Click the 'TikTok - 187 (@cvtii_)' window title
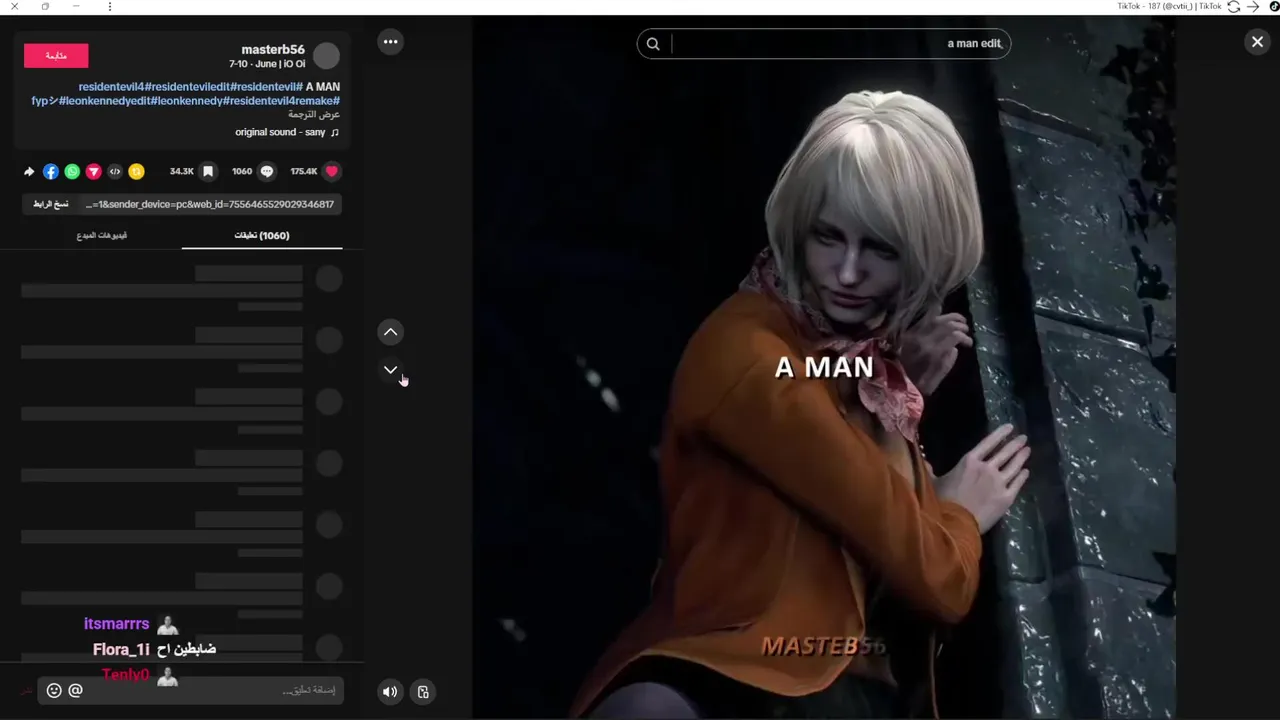This screenshot has width=1280, height=720. [1169, 6]
